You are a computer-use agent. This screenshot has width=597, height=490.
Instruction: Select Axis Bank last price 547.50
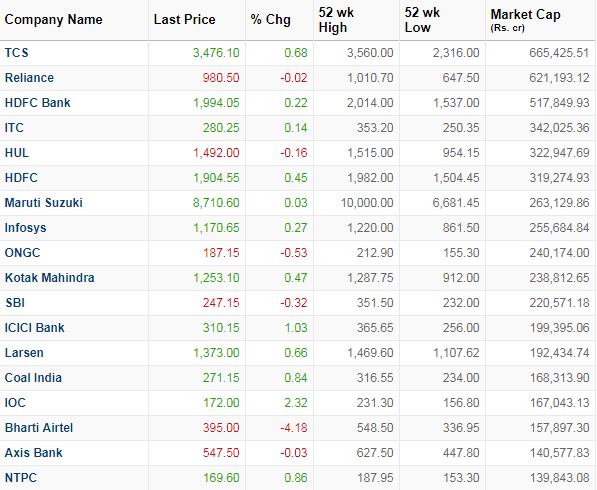click(221, 453)
